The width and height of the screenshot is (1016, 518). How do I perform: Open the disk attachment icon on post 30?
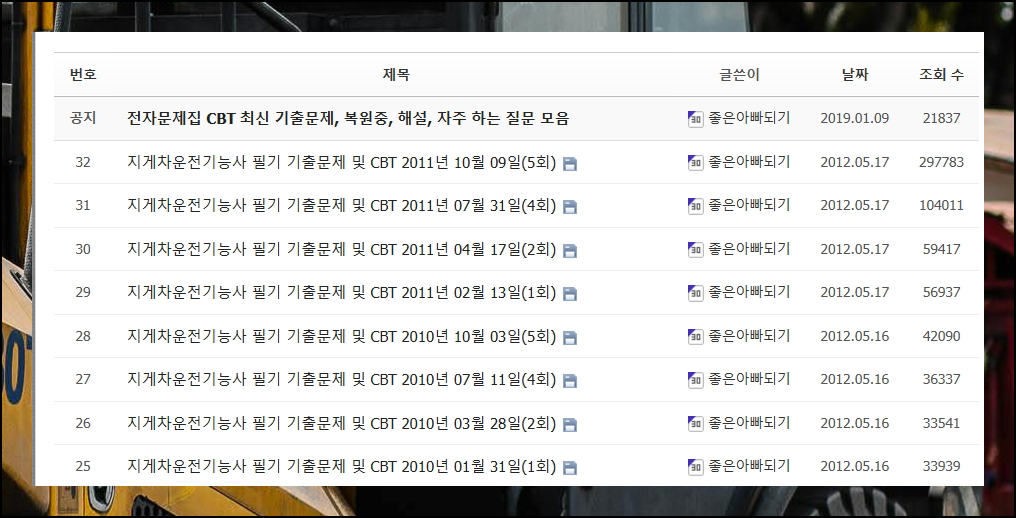[x=570, y=251]
